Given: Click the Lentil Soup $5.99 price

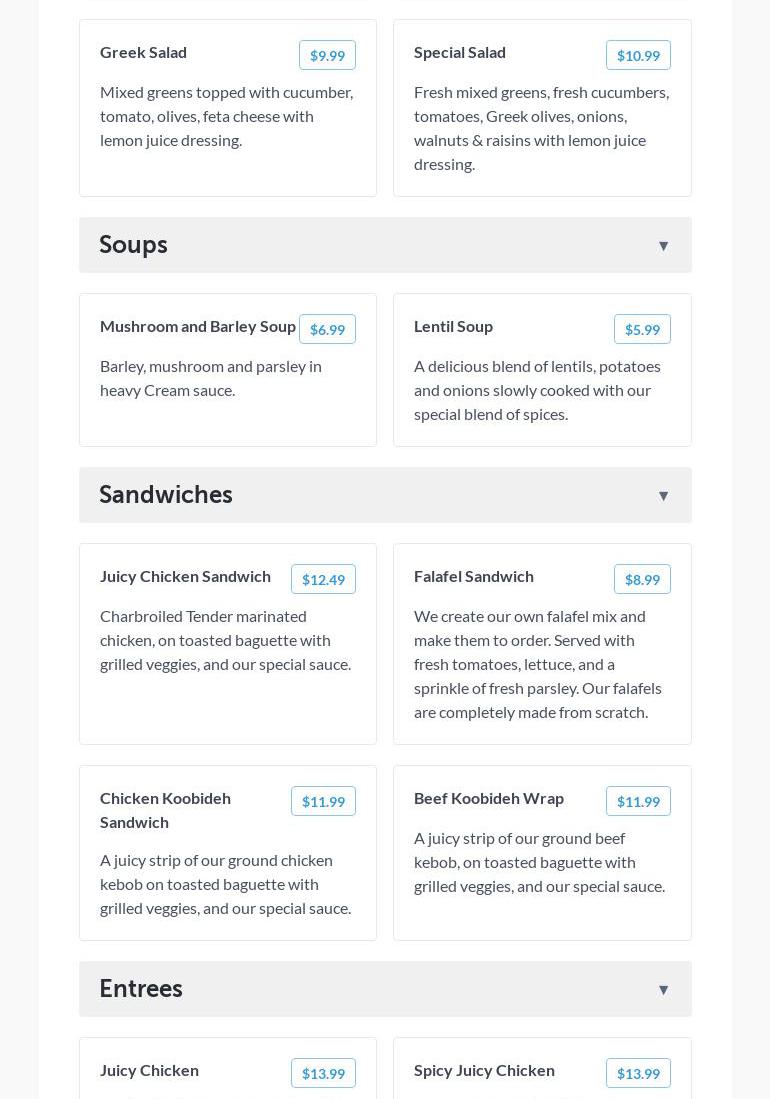Looking at the screenshot, I should tap(642, 330).
